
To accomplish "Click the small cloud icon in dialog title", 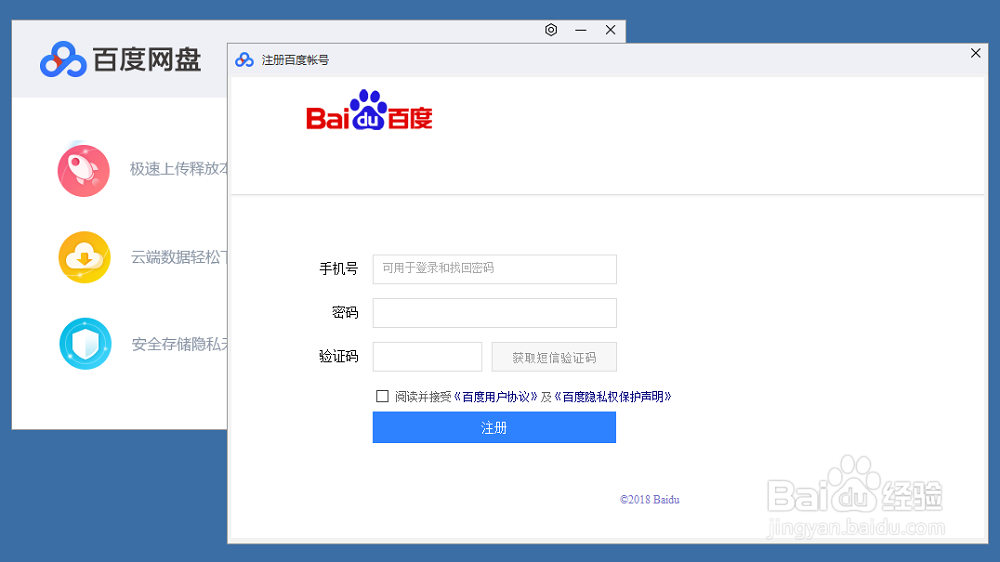I will (x=244, y=60).
